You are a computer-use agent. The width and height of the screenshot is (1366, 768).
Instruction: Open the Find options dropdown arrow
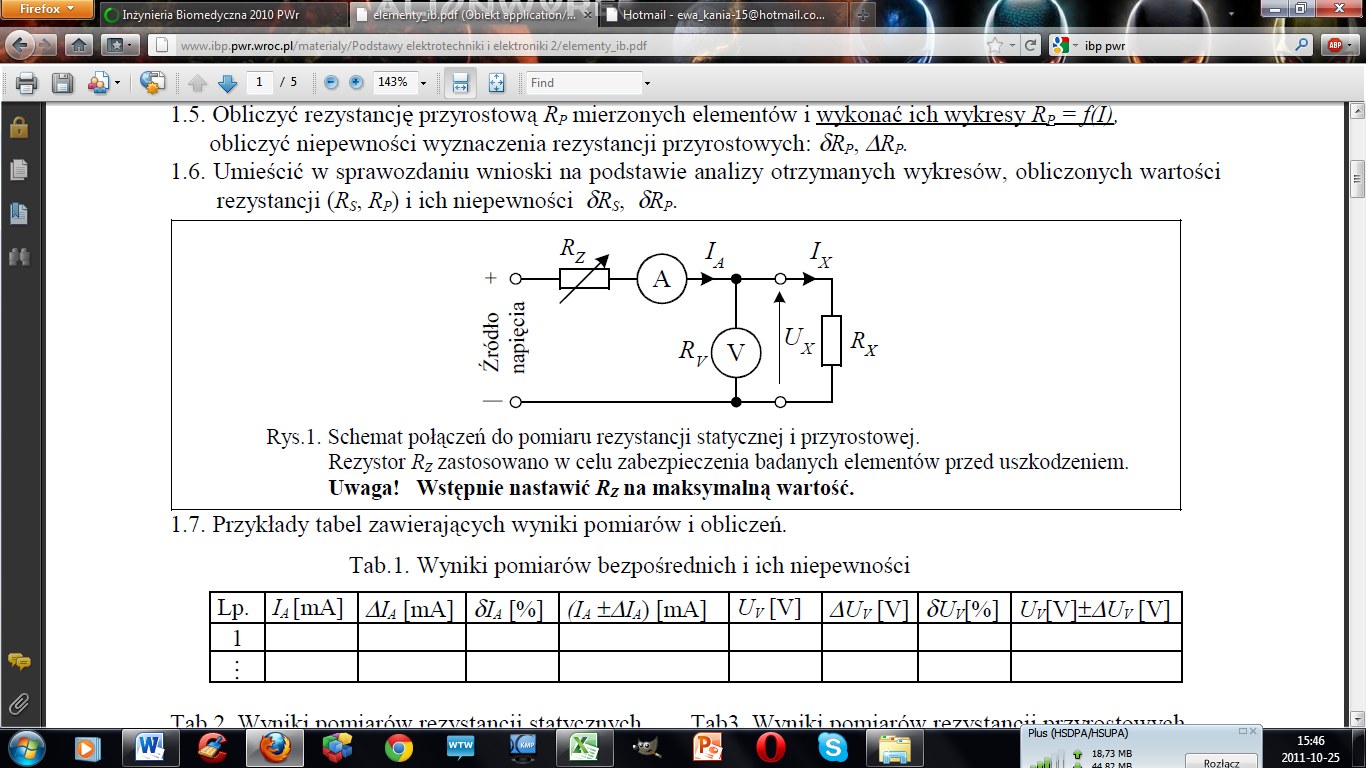pos(647,83)
